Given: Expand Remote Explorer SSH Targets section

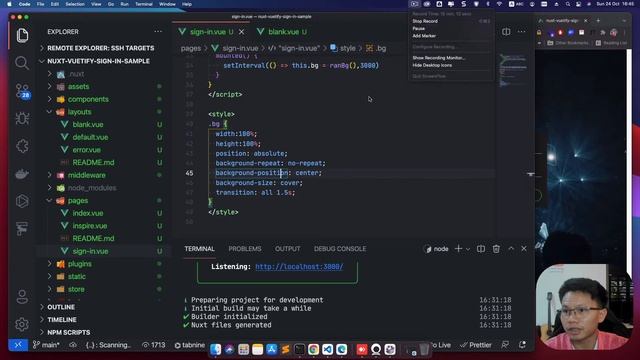Looking at the screenshot, I should click(x=100, y=48).
